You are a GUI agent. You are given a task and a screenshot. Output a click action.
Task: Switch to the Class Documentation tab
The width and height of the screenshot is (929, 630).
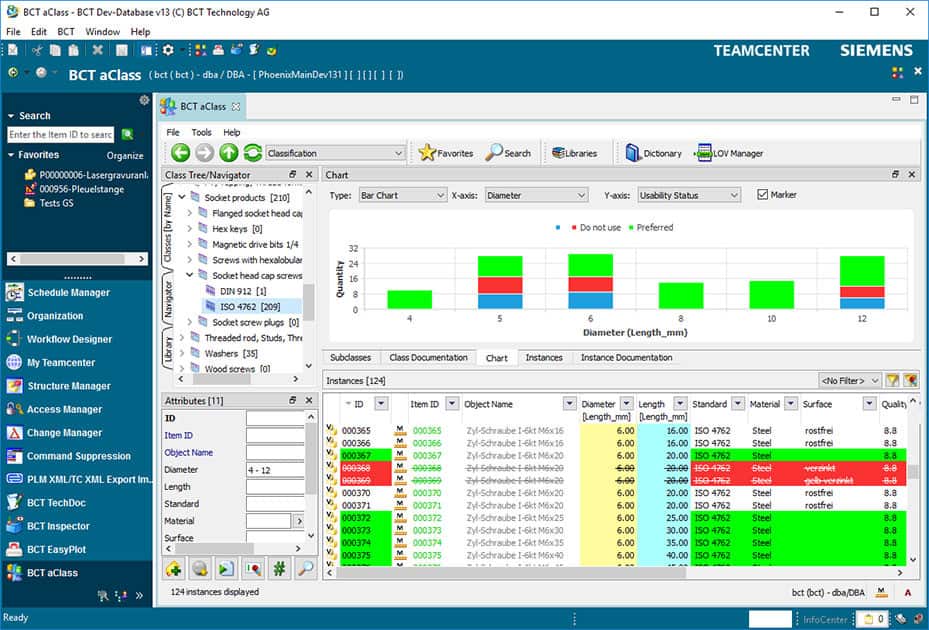[x=428, y=357]
